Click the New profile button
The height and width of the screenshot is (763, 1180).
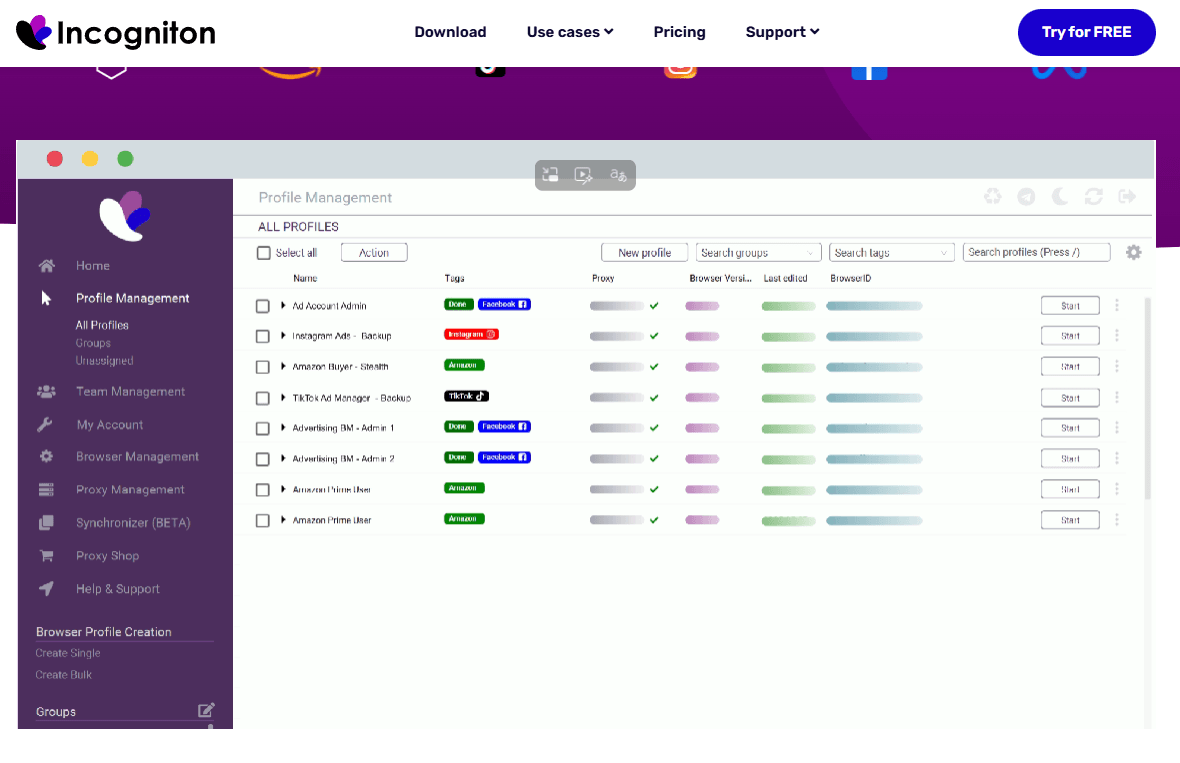pyautogui.click(x=644, y=253)
